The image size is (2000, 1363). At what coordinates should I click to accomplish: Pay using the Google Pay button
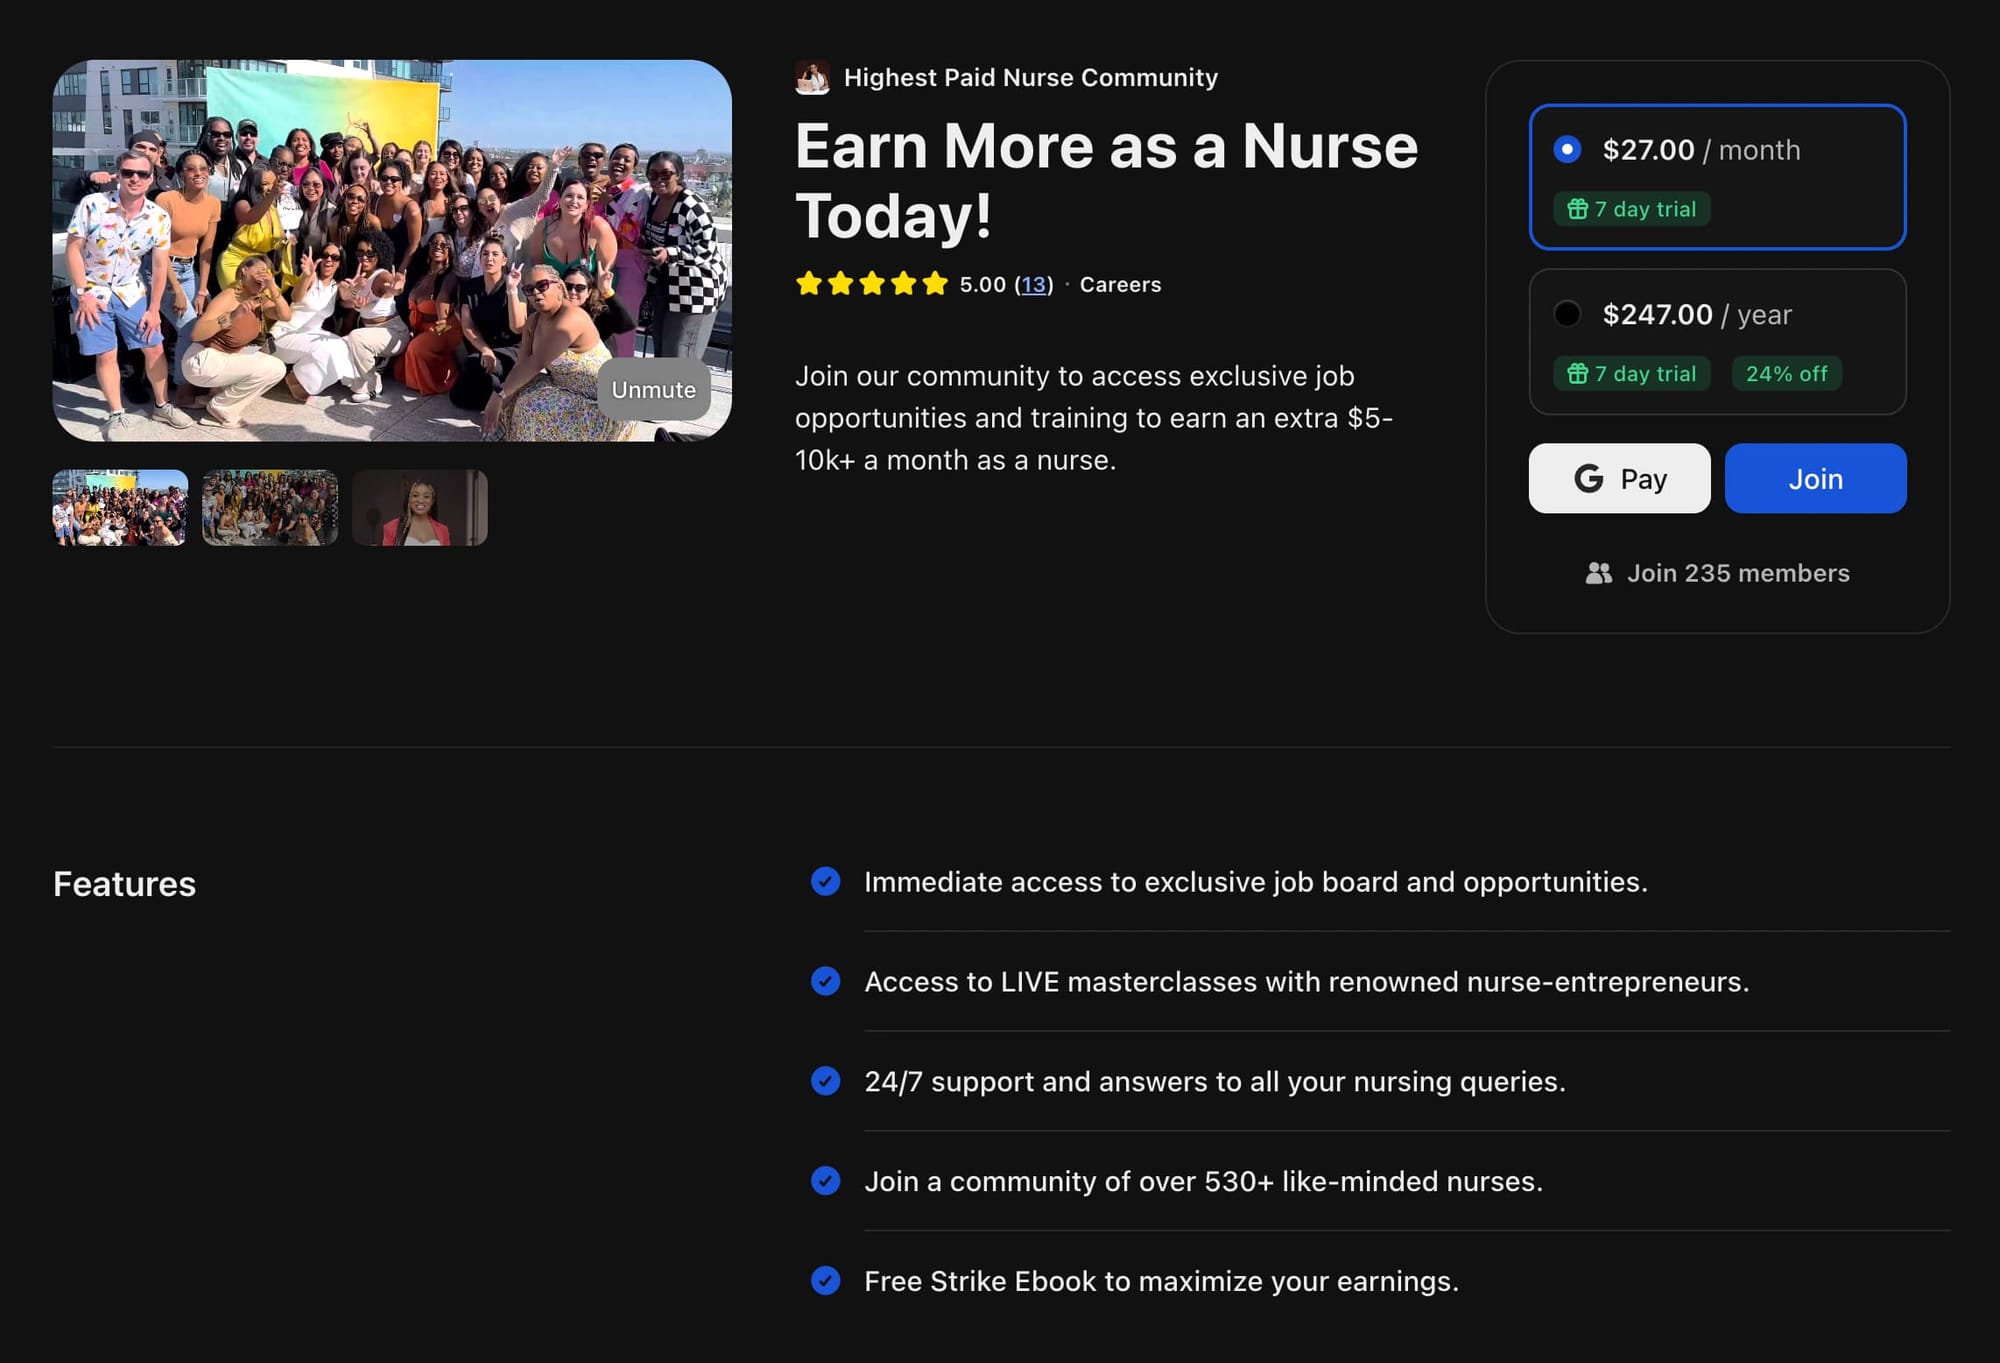click(1619, 479)
